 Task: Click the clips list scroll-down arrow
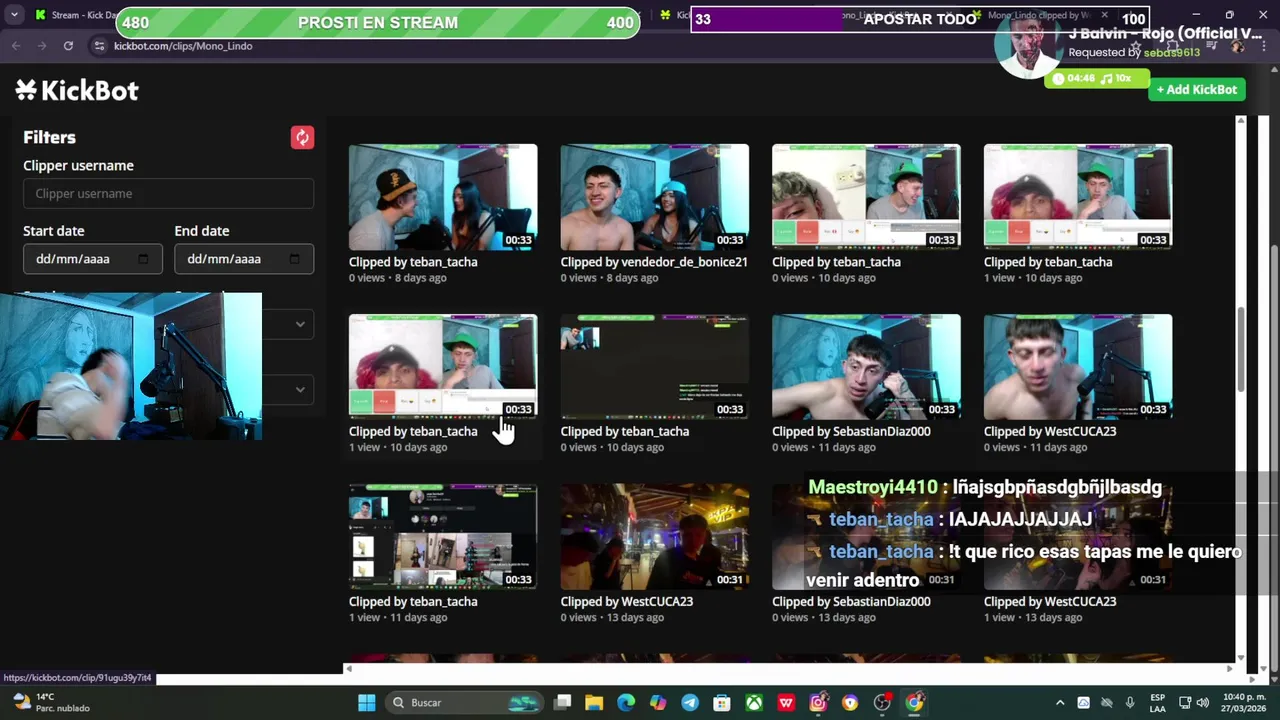click(x=1240, y=658)
